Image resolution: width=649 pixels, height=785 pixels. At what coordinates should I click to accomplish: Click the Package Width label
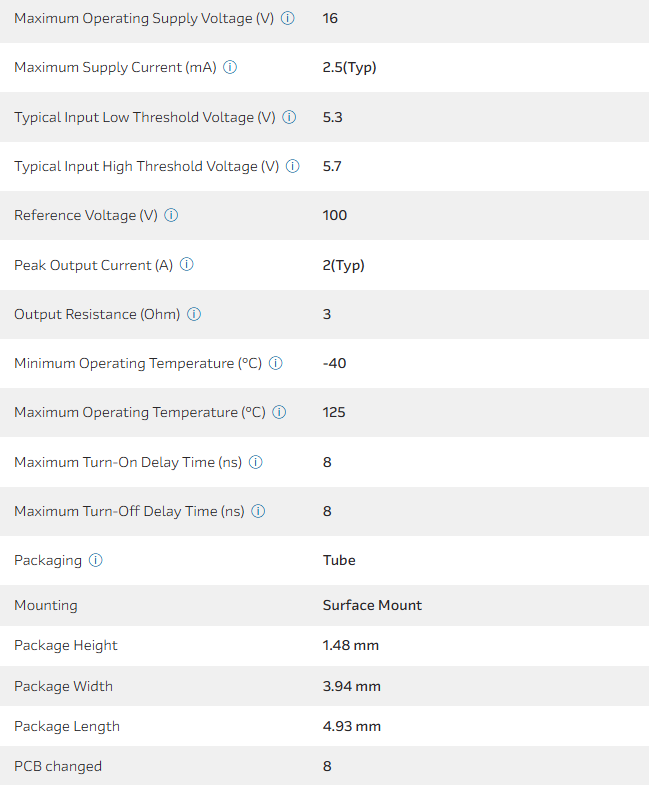(63, 686)
